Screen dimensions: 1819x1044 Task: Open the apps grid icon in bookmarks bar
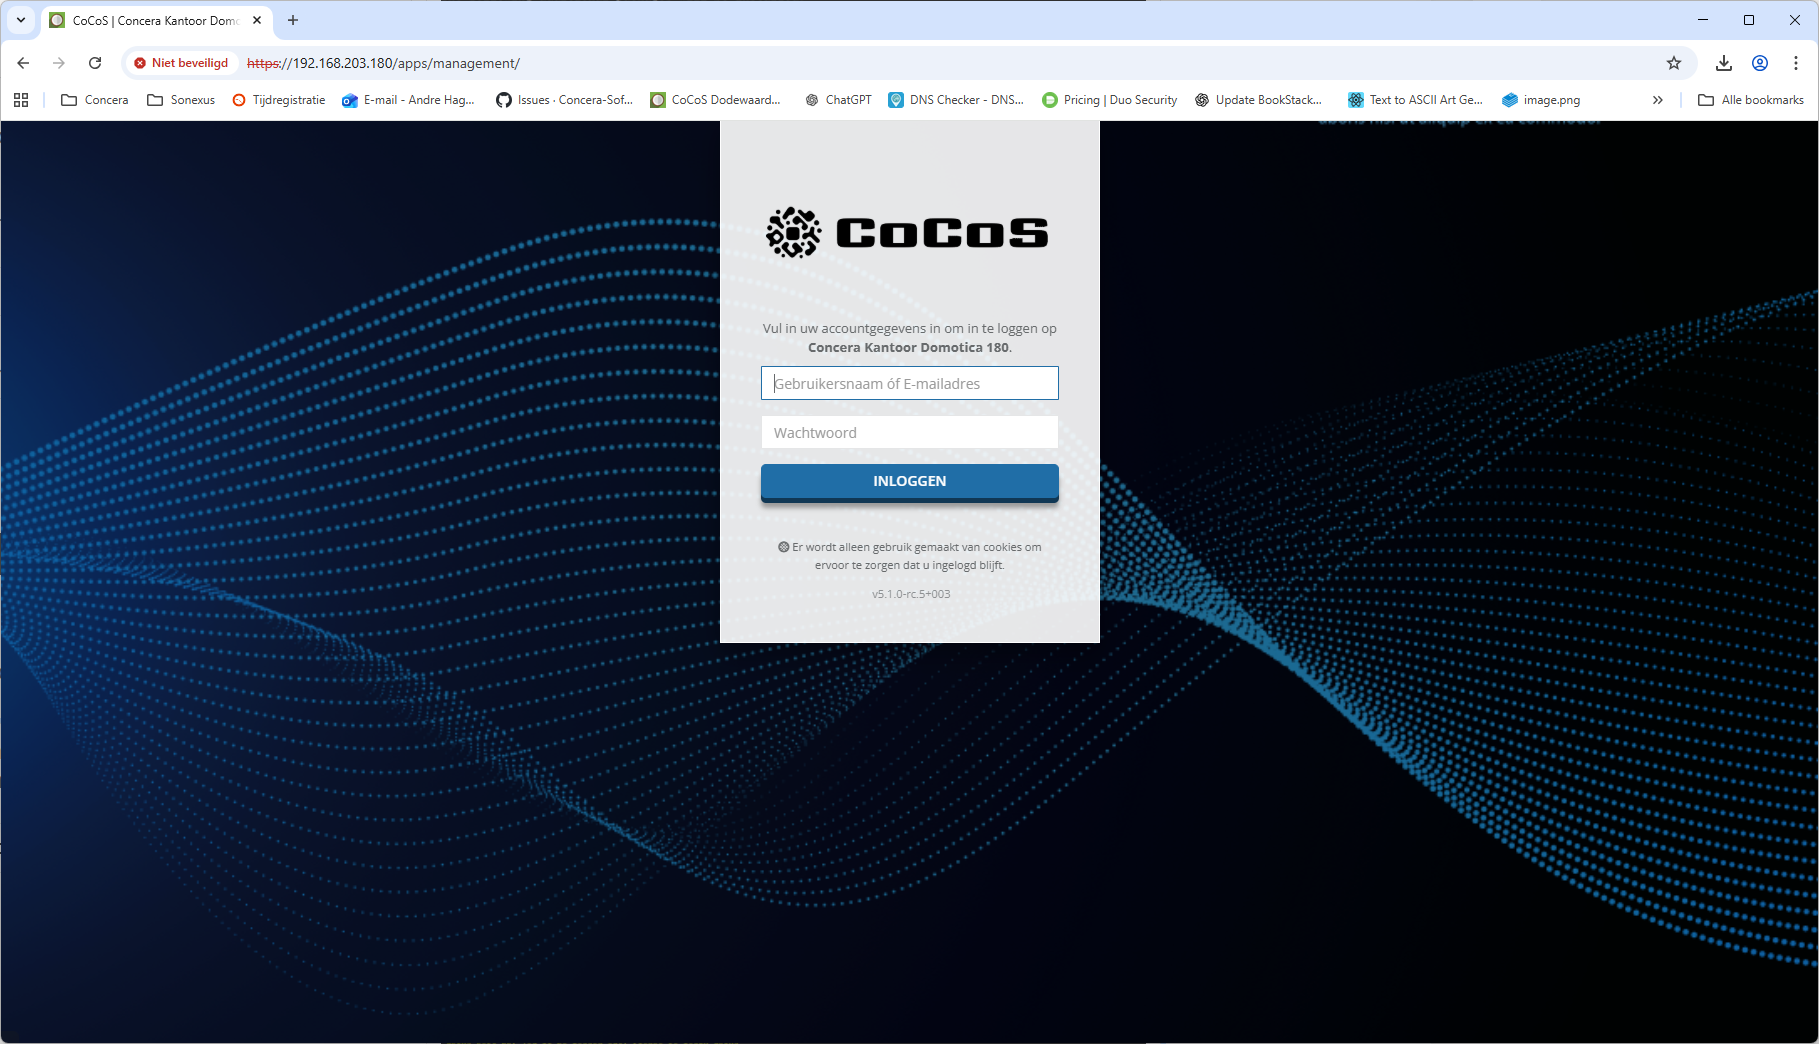coord(21,100)
